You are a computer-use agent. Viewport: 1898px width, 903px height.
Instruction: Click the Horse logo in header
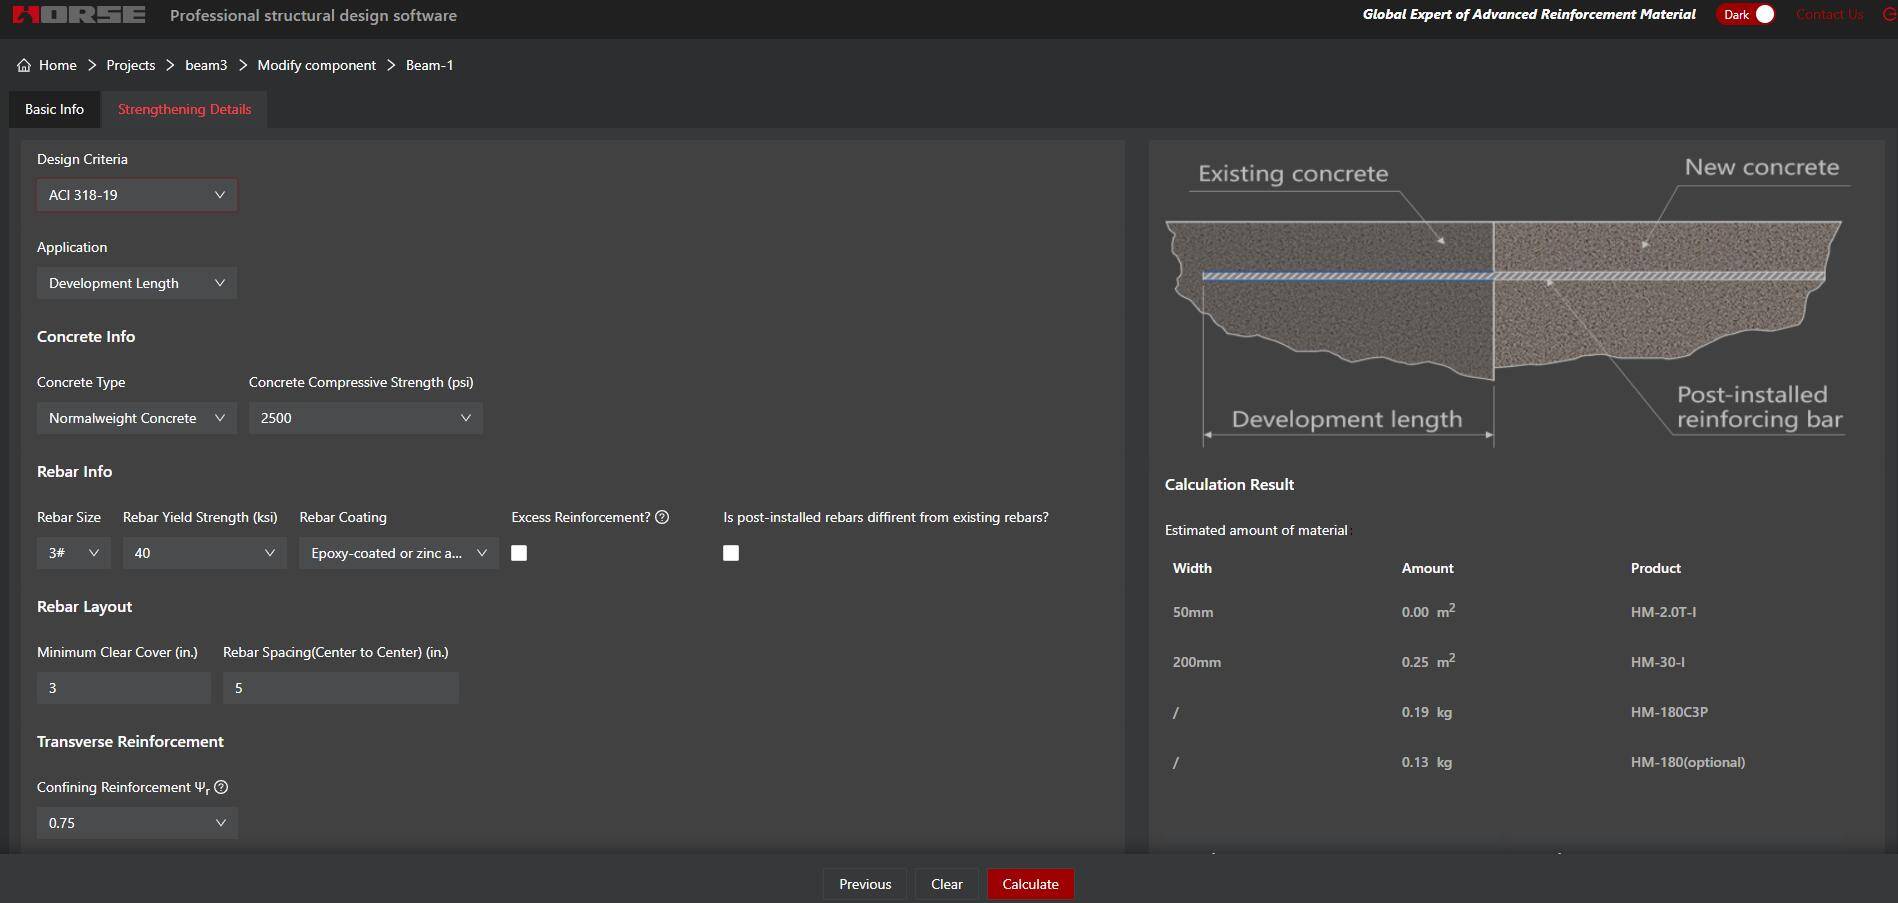pyautogui.click(x=79, y=15)
